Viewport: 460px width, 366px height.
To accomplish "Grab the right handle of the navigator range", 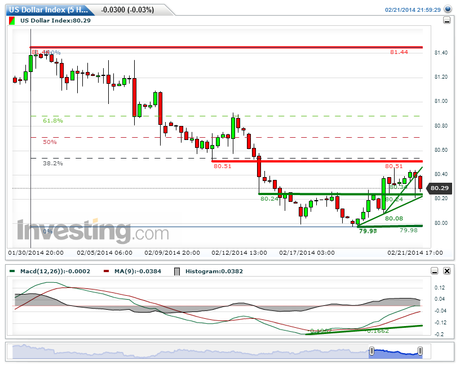I will click(x=420, y=351).
